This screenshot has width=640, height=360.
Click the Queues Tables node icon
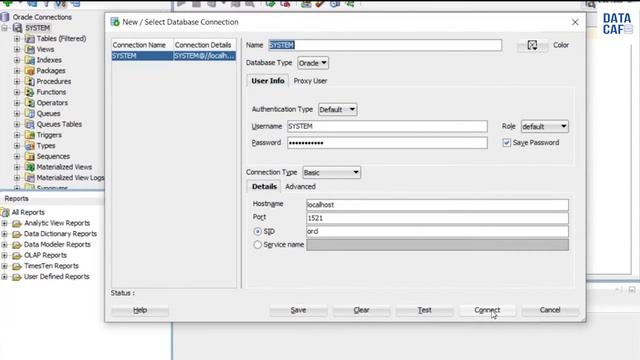tap(29, 124)
